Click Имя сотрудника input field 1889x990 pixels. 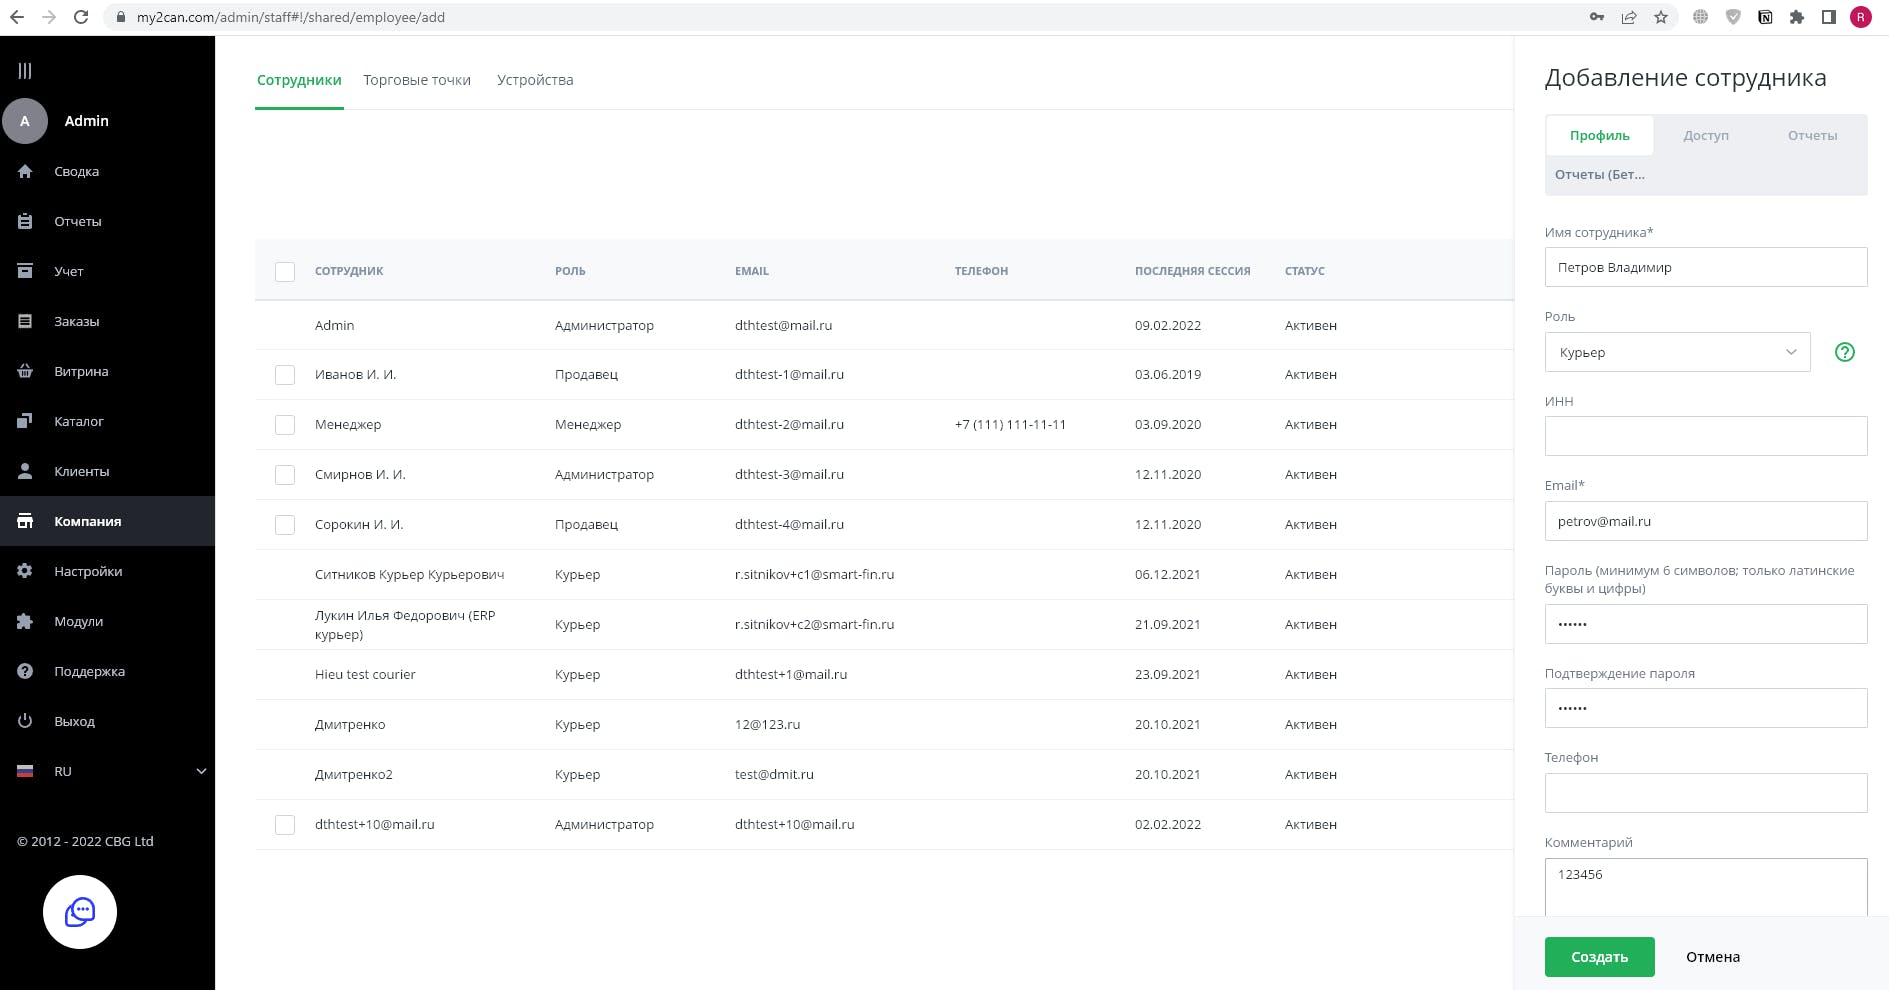pyautogui.click(x=1706, y=267)
